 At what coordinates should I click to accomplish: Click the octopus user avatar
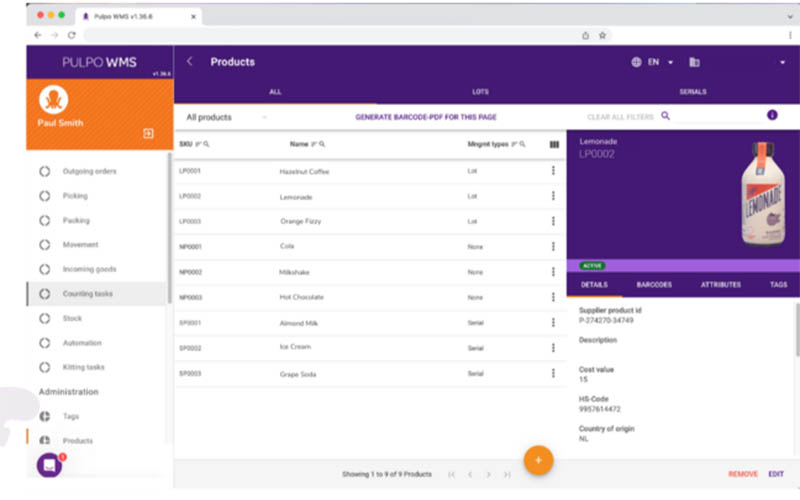pos(54,99)
